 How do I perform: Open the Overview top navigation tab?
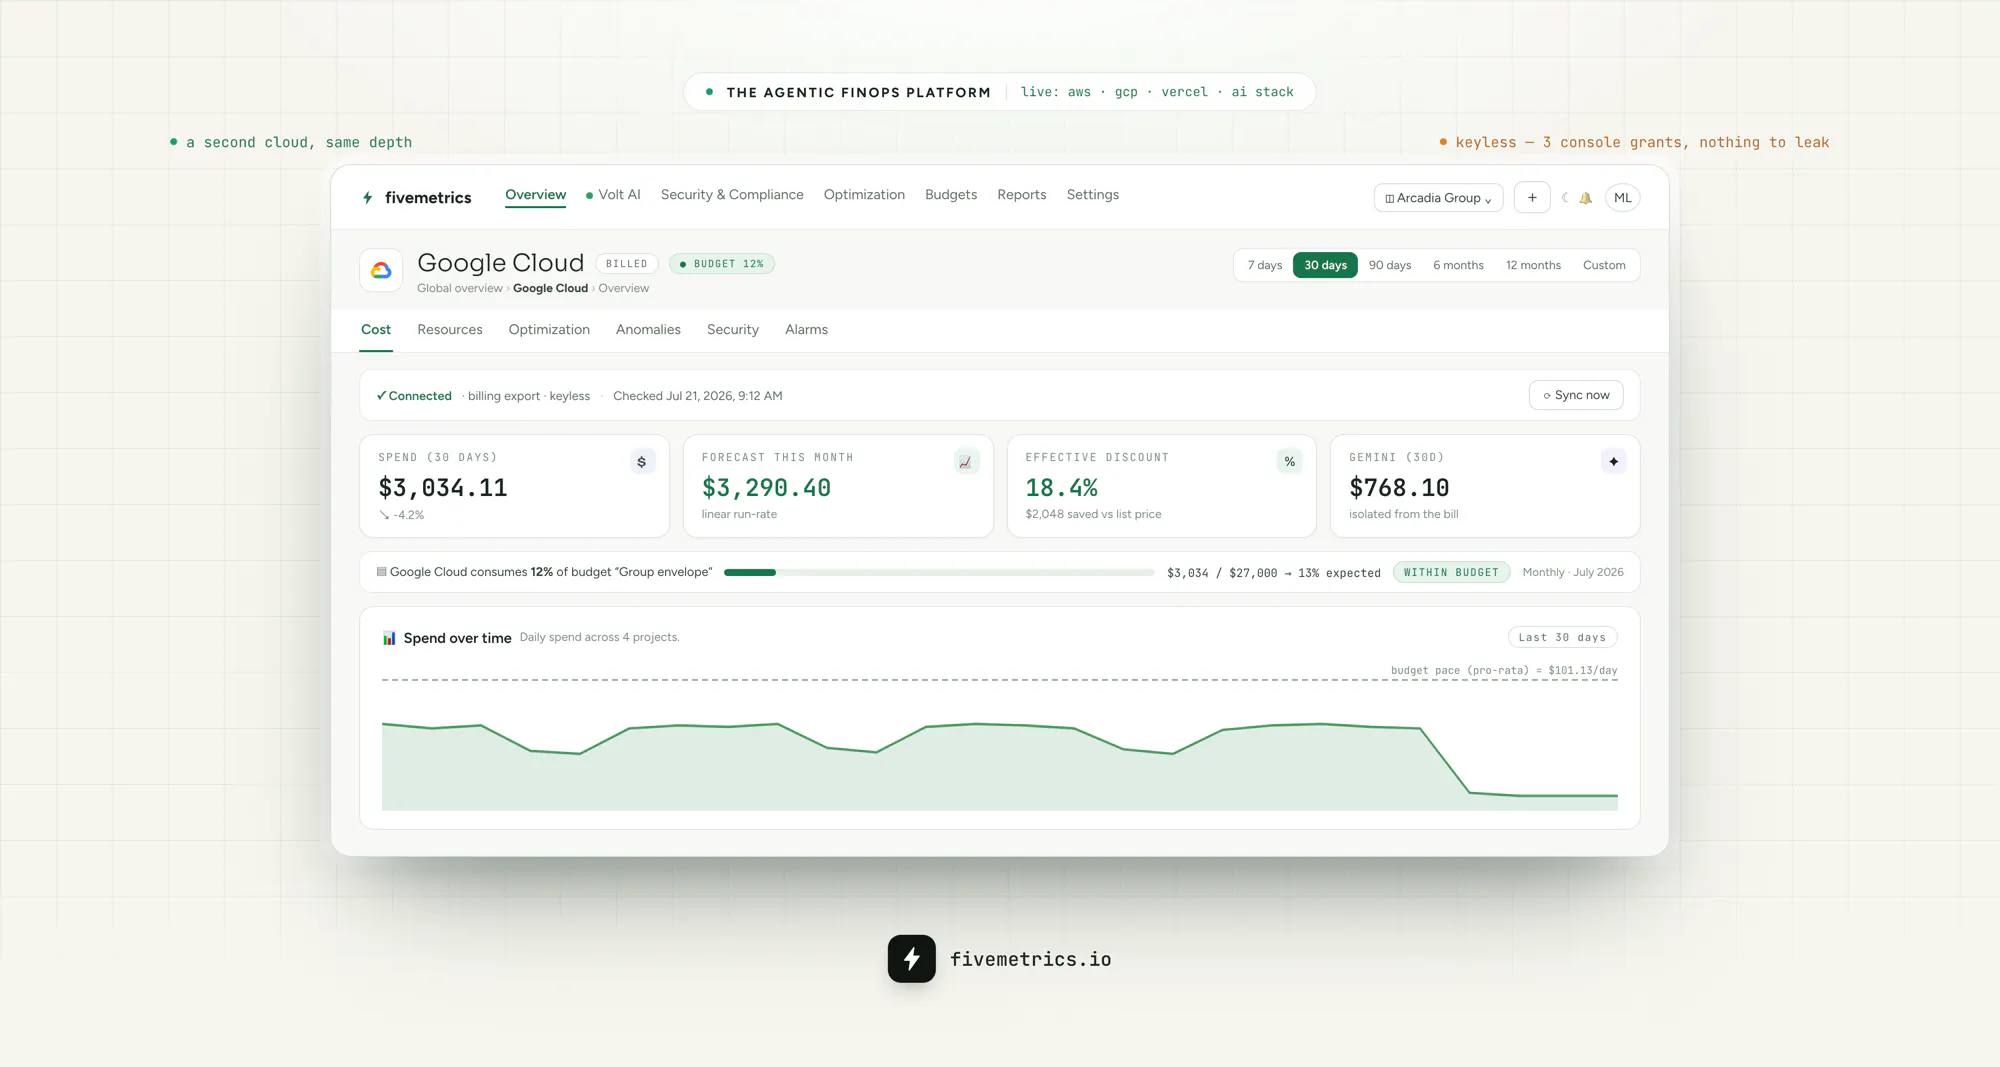[535, 195]
